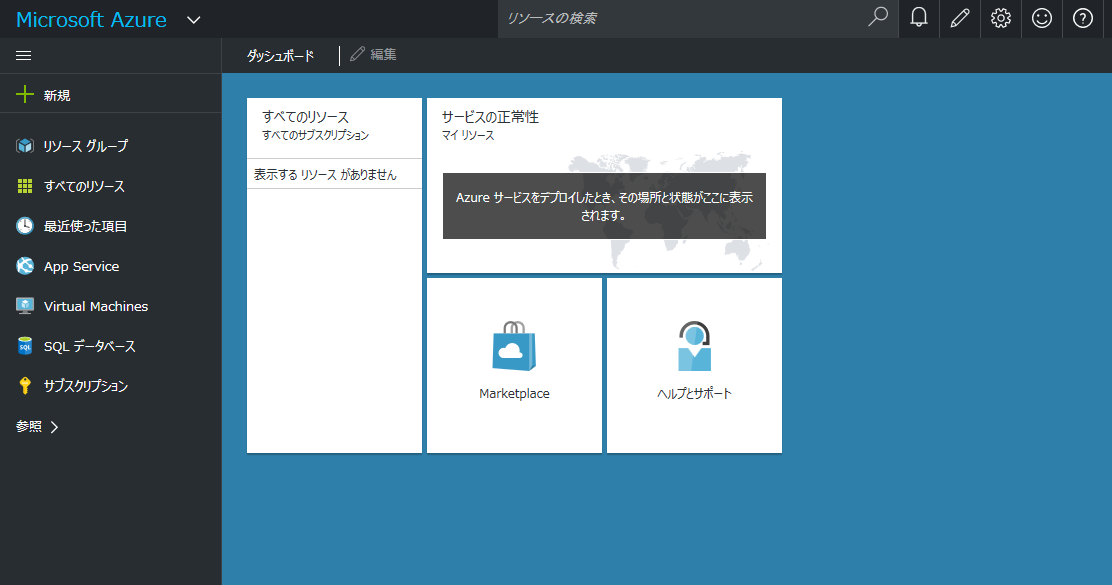Click the Microsoft Azure logo text
1112x585 pixels.
[x=91, y=19]
